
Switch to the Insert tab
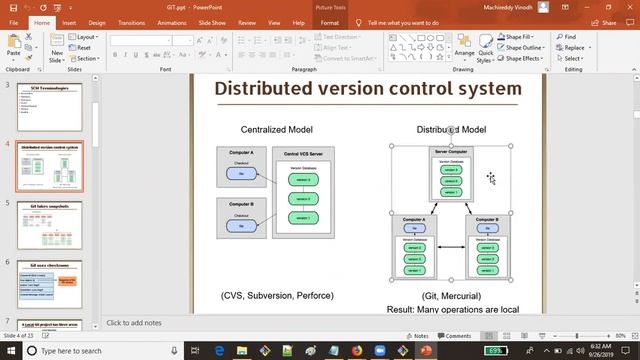pyautogui.click(x=69, y=23)
